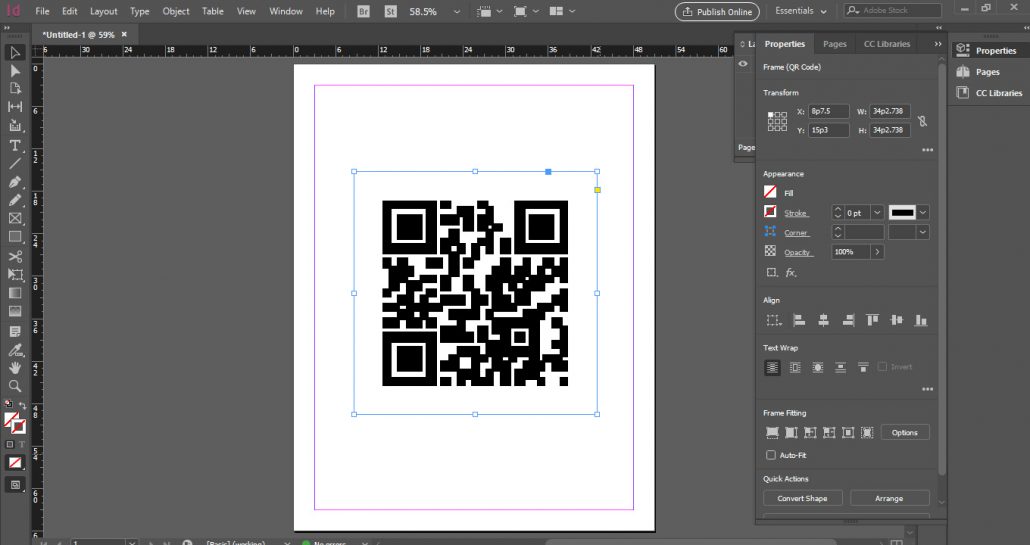1030x545 pixels.
Task: Select the Pen tool
Action: click(x=15, y=182)
